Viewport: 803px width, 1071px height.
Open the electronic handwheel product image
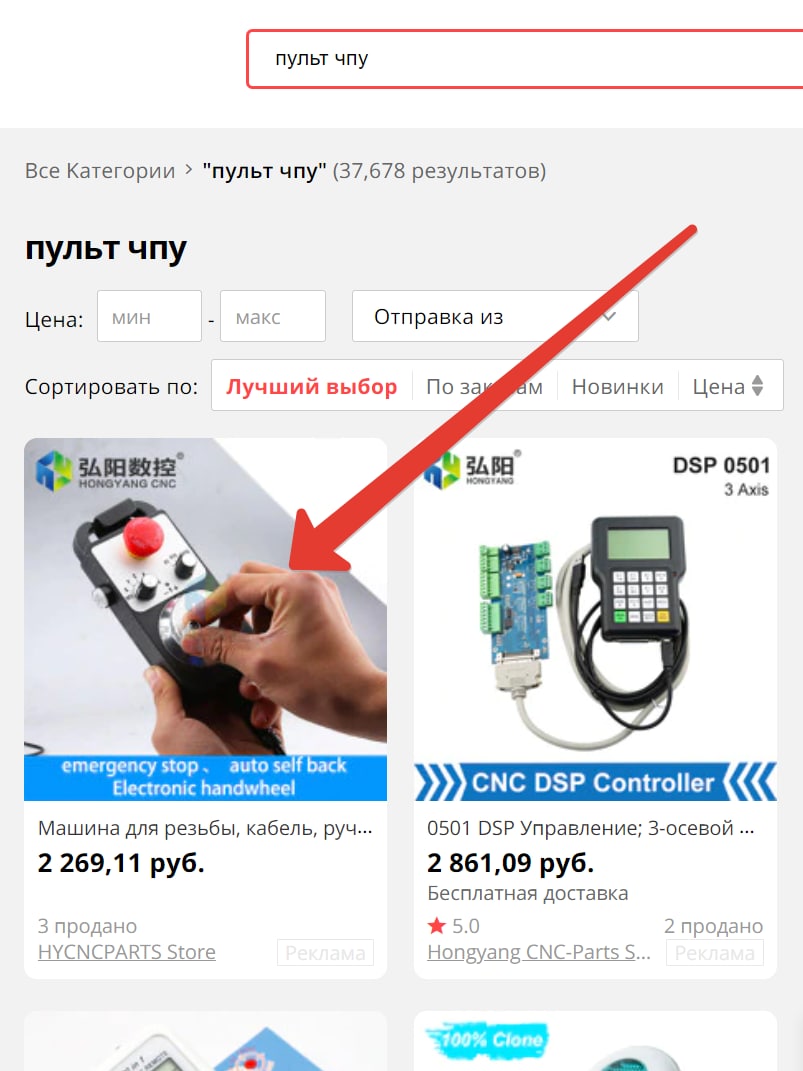point(206,620)
